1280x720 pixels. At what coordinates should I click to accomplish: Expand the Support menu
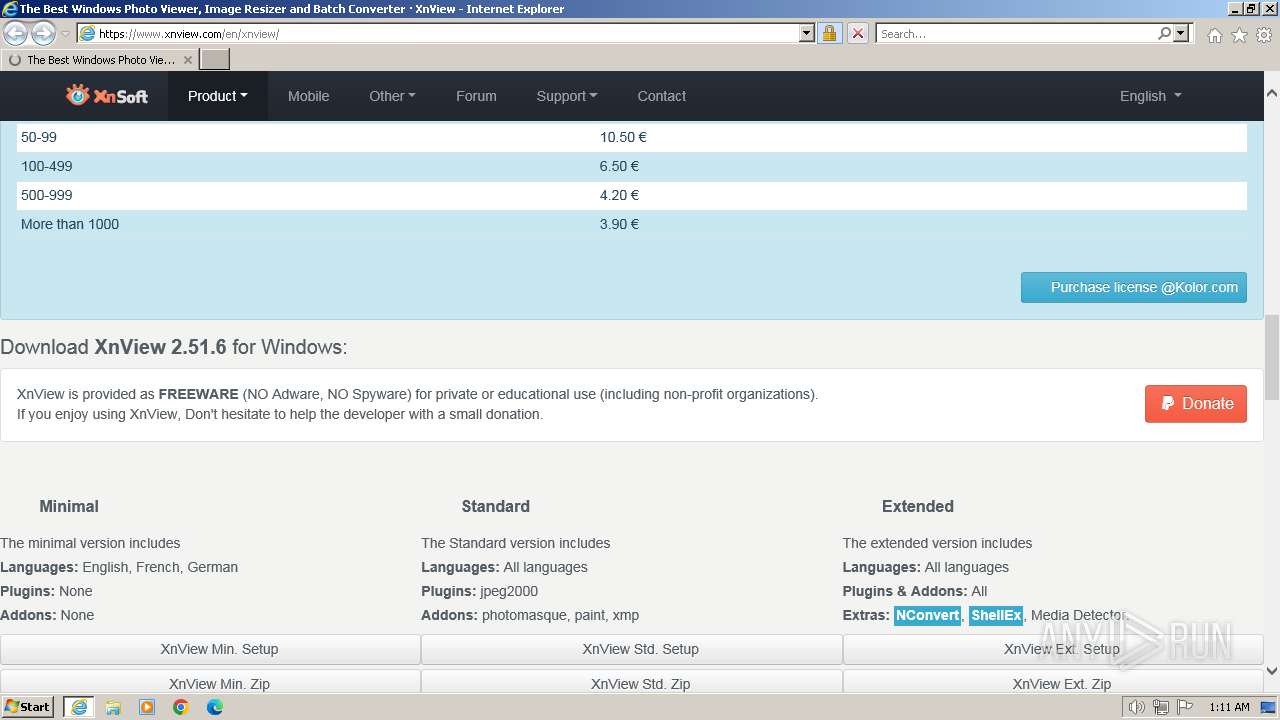566,96
